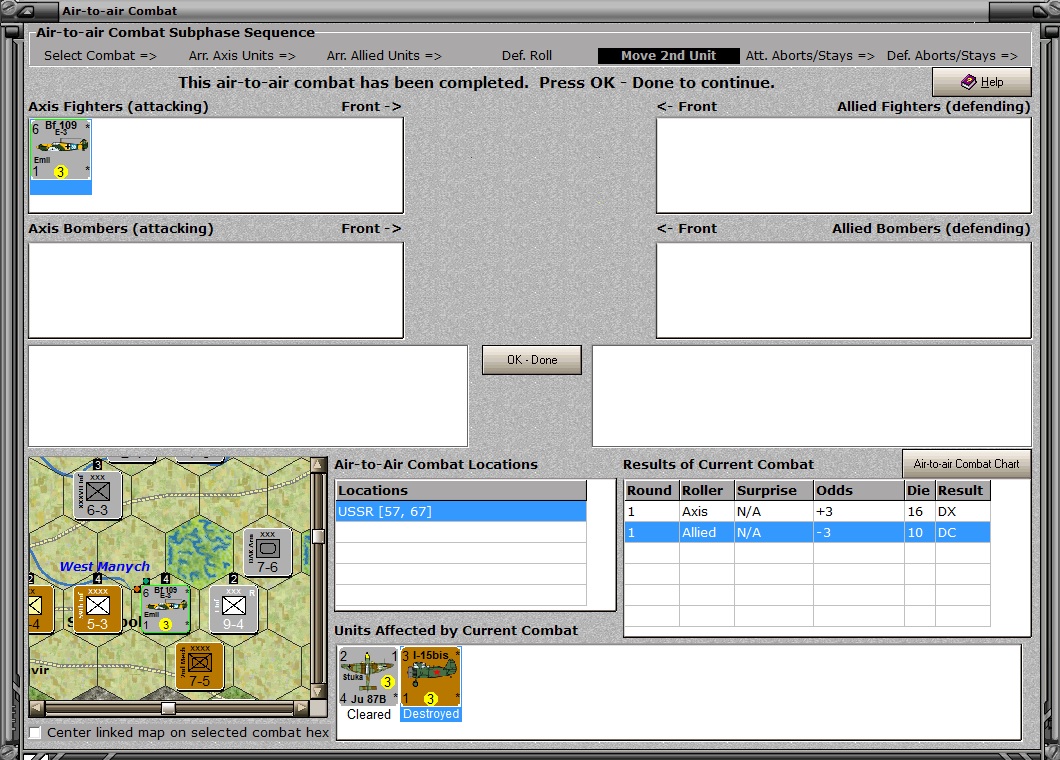The height and width of the screenshot is (760, 1060).
Task: Select the destroyed I-15bis unit counter
Action: pyautogui.click(x=431, y=676)
